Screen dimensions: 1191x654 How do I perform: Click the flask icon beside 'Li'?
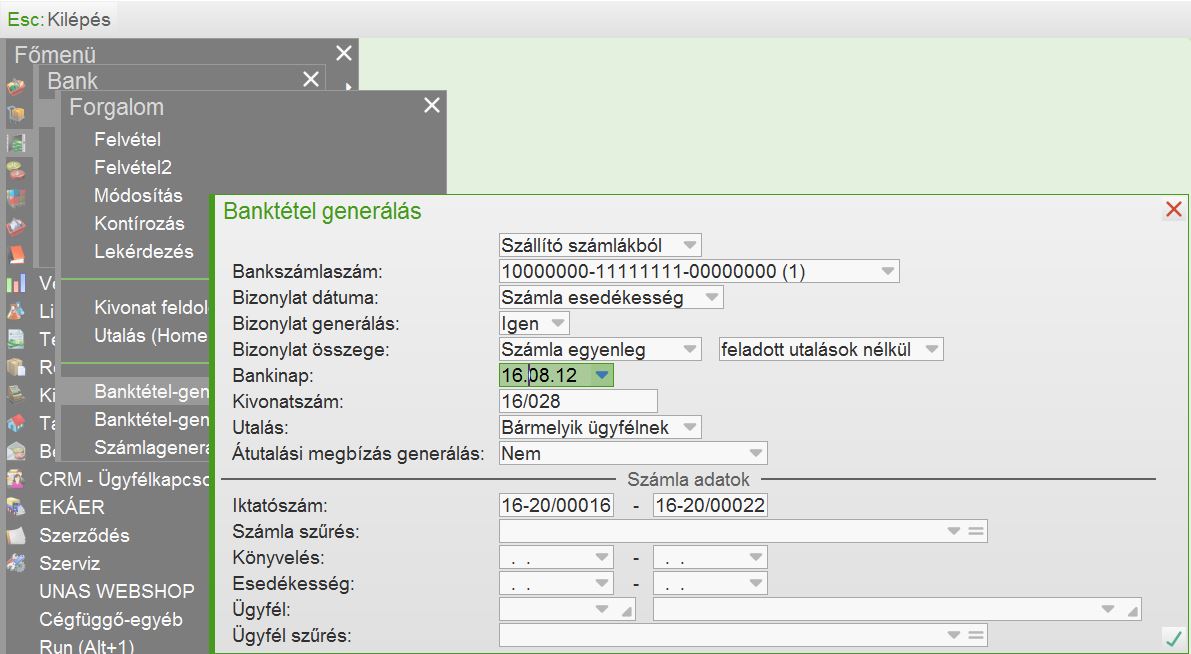coord(16,311)
